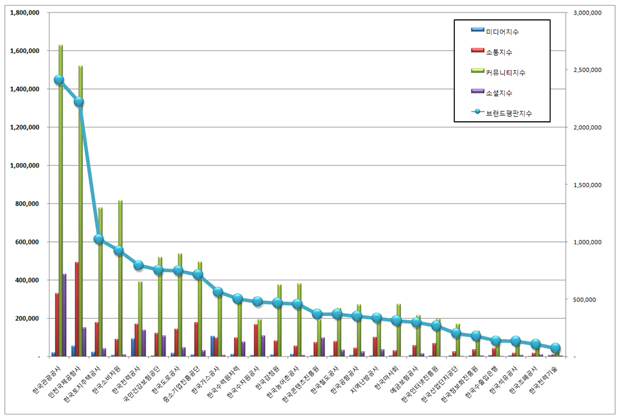Select the purple bar for 한국관광공사

64,315
